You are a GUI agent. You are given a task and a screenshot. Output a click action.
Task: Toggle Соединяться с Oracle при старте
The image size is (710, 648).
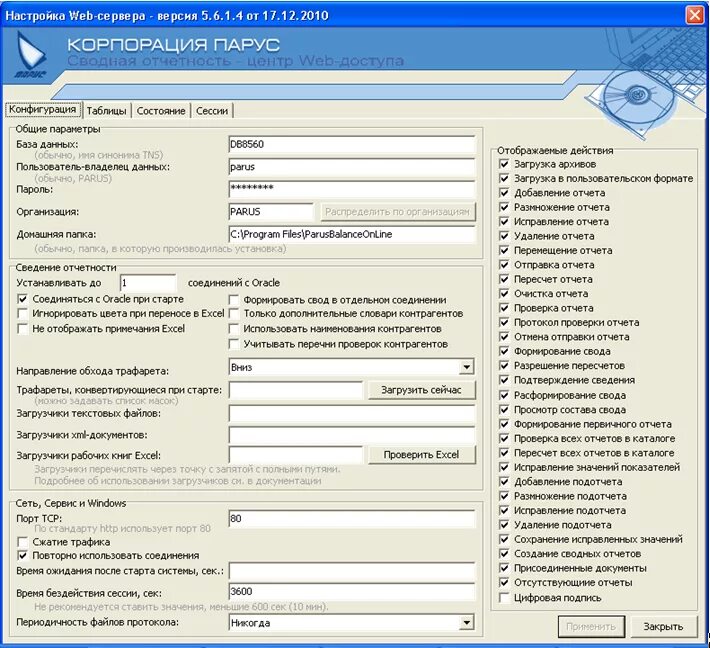22,299
